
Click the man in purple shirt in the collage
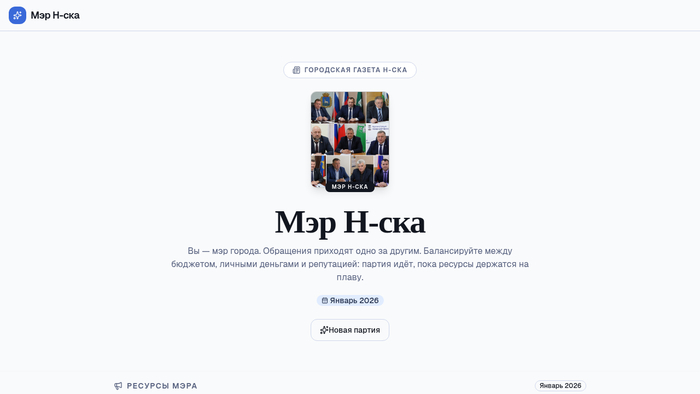[x=381, y=170]
